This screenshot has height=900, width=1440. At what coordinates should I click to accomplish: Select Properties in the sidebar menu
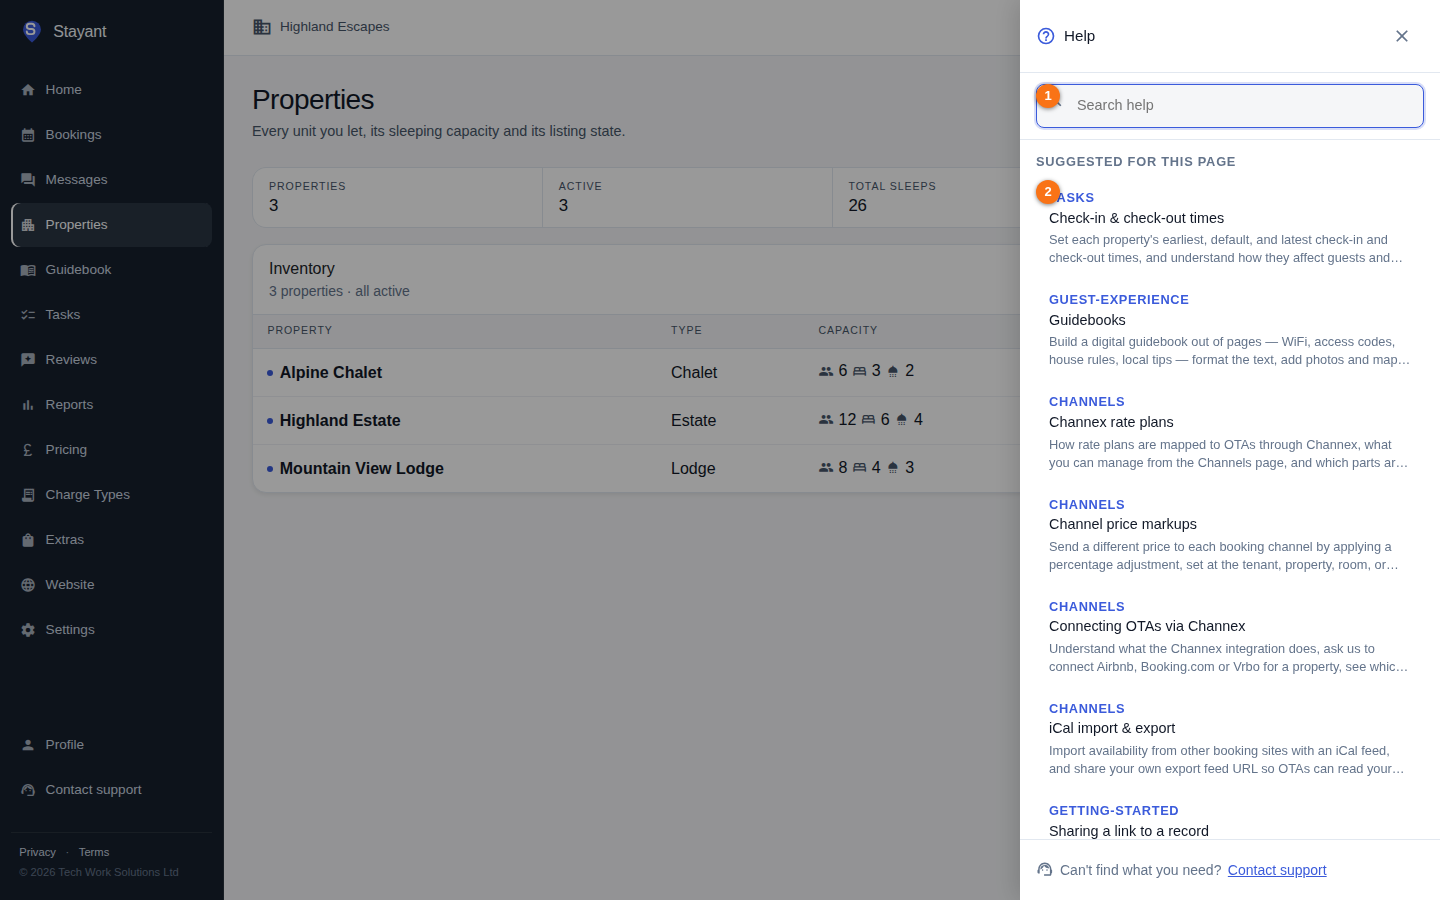coord(112,225)
